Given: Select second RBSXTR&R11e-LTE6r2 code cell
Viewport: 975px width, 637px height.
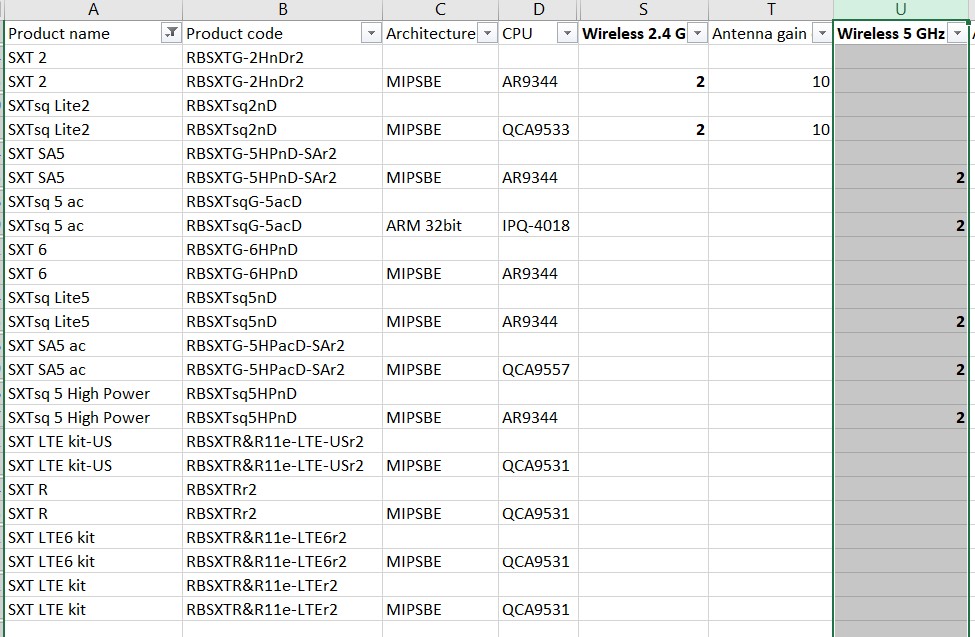Looking at the screenshot, I should tap(282, 562).
